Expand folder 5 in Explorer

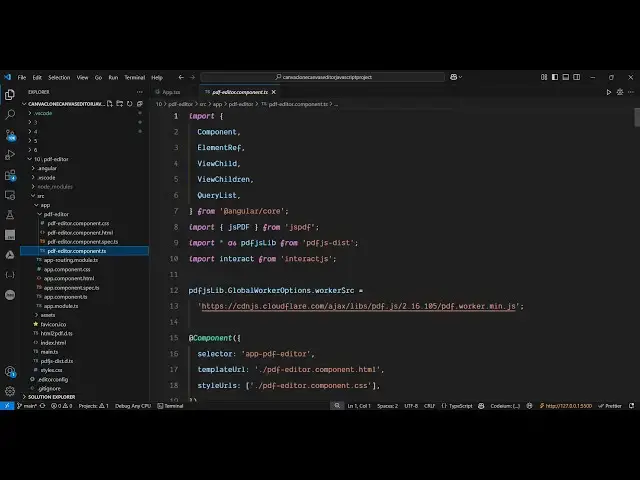click(x=84, y=141)
